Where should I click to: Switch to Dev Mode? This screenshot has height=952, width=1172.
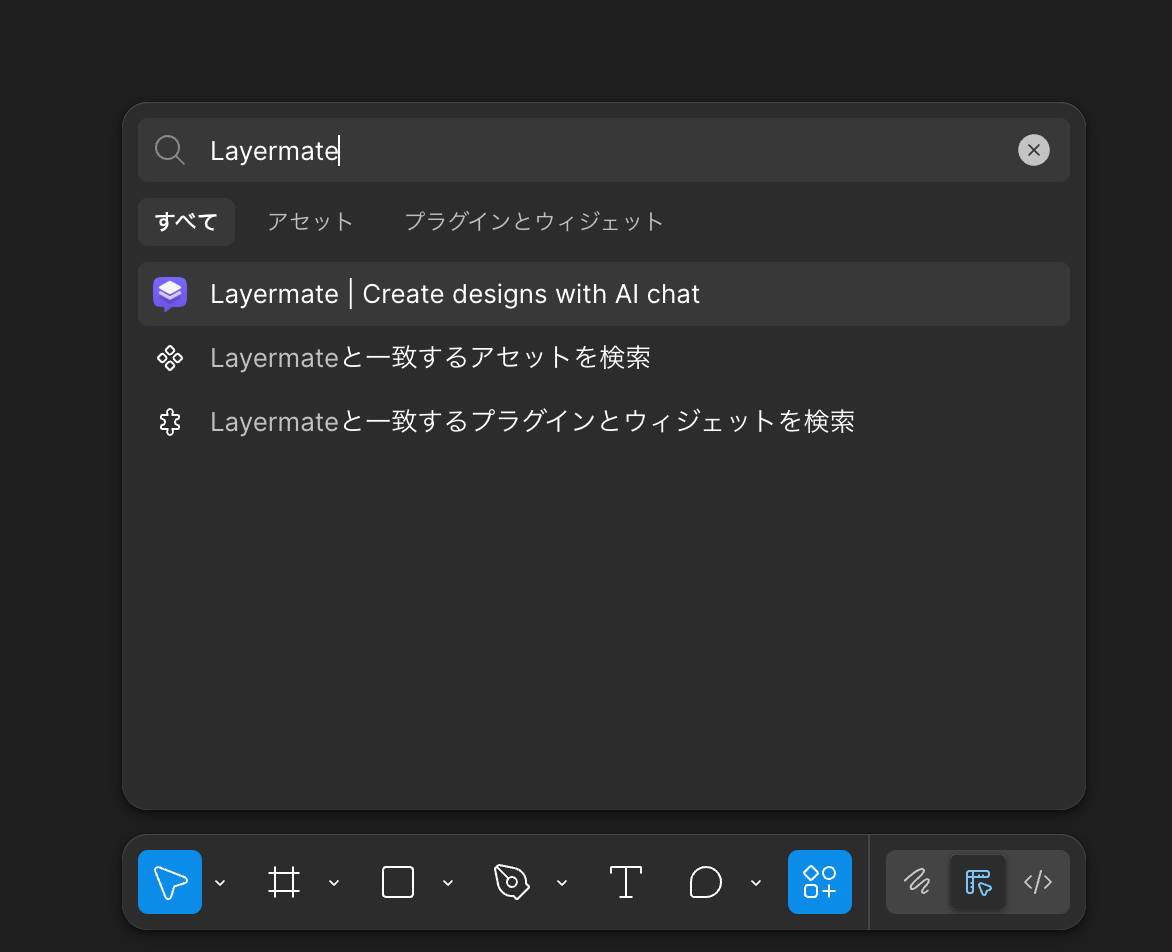click(x=1038, y=882)
